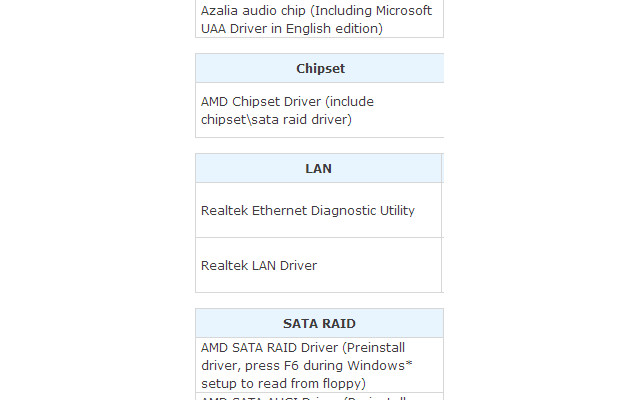Image resolution: width=640 pixels, height=400 pixels.
Task: Click the empty cell beside Diagnostic Utility row
Action: pos(443,210)
